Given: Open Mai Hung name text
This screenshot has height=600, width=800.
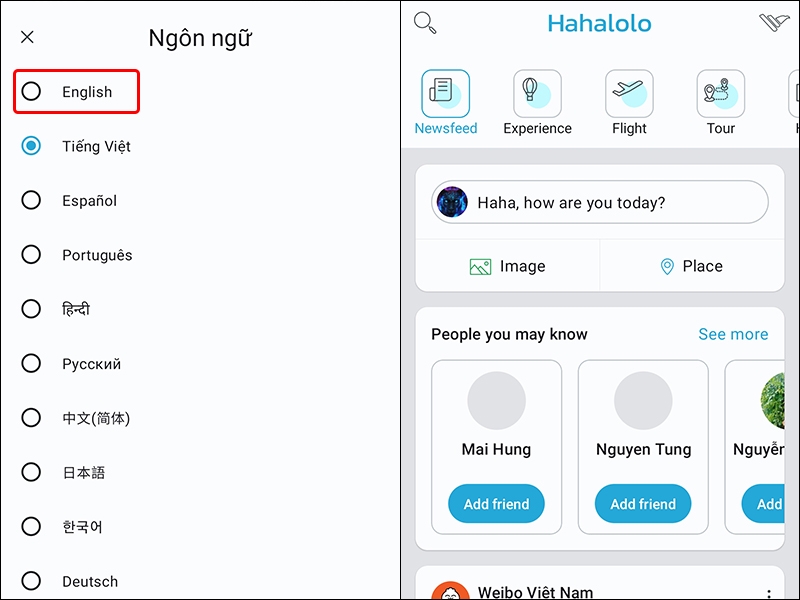Looking at the screenshot, I should pos(496,449).
